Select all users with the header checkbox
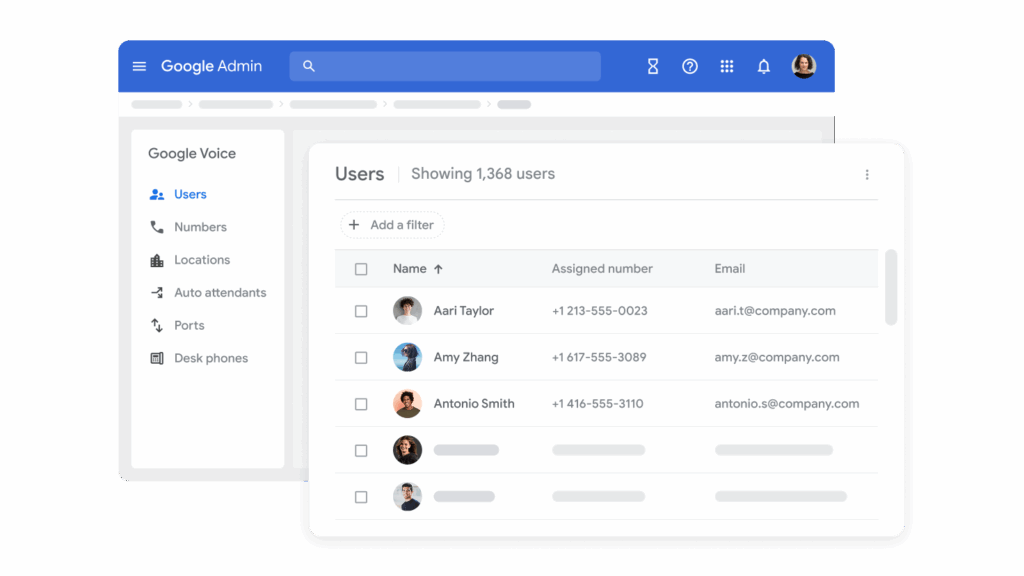The width and height of the screenshot is (1024, 576). (x=361, y=268)
